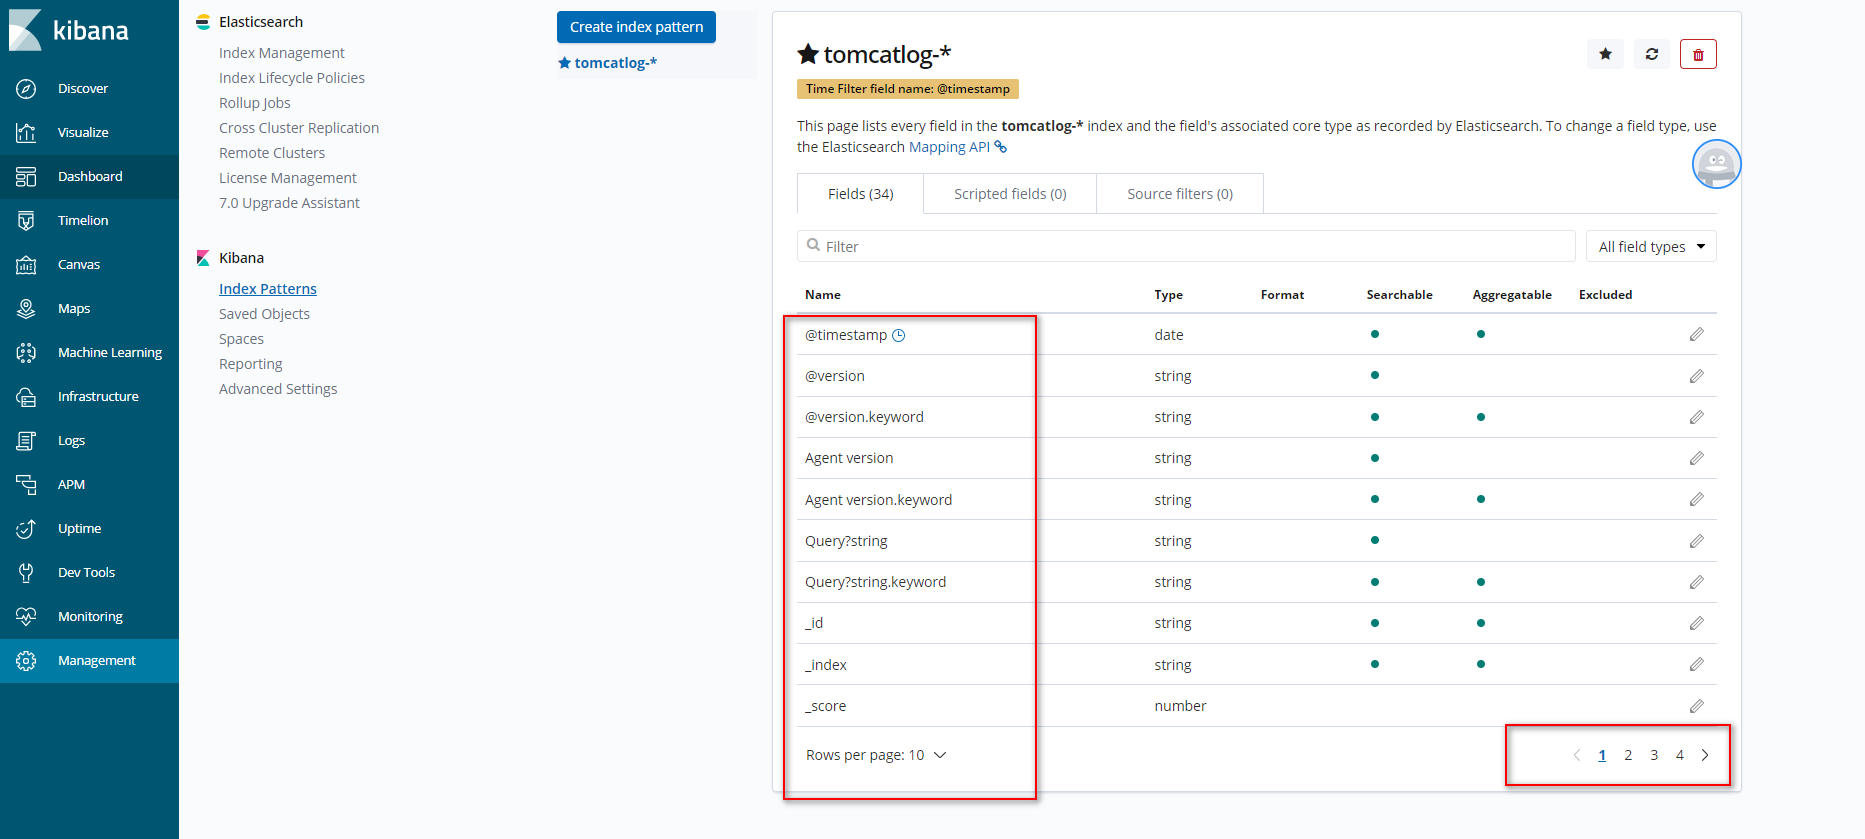
Task: Expand Rows per page selector
Action: click(876, 755)
